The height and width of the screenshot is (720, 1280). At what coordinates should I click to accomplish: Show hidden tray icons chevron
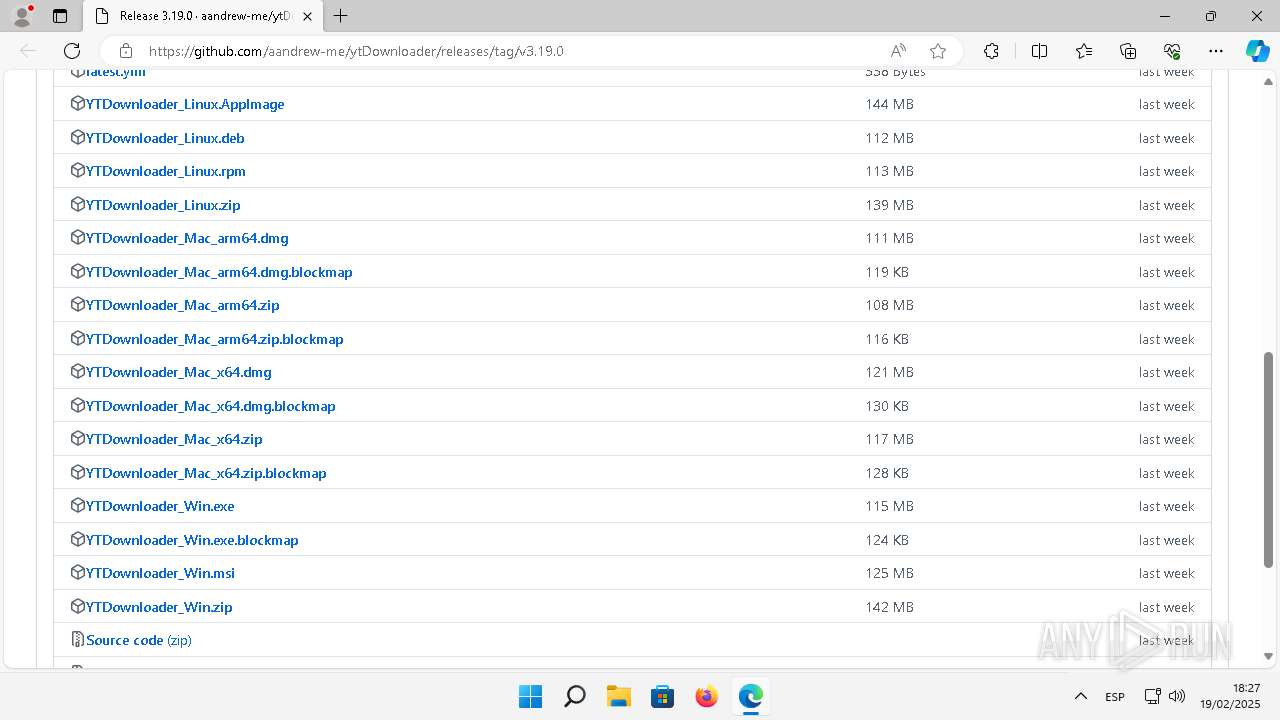pyautogui.click(x=1080, y=696)
